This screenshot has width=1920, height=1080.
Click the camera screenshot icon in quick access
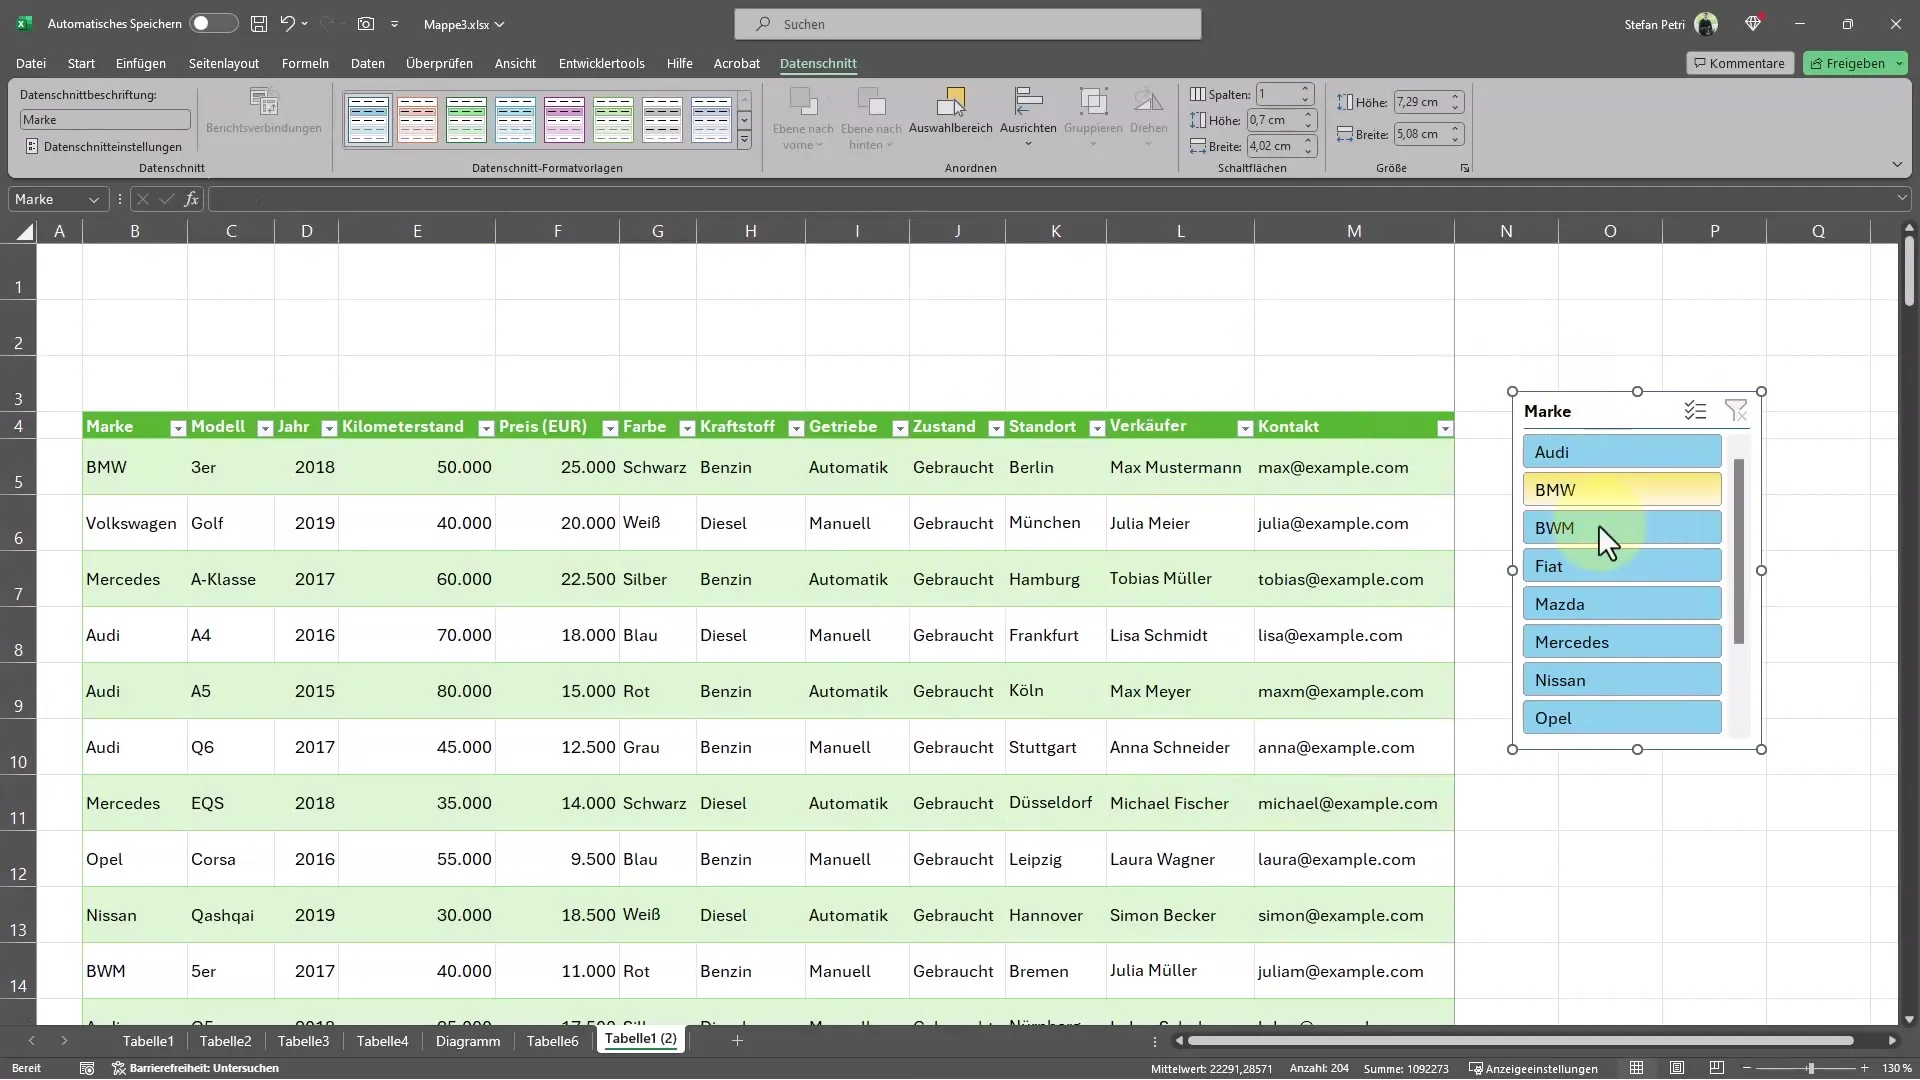[366, 23]
